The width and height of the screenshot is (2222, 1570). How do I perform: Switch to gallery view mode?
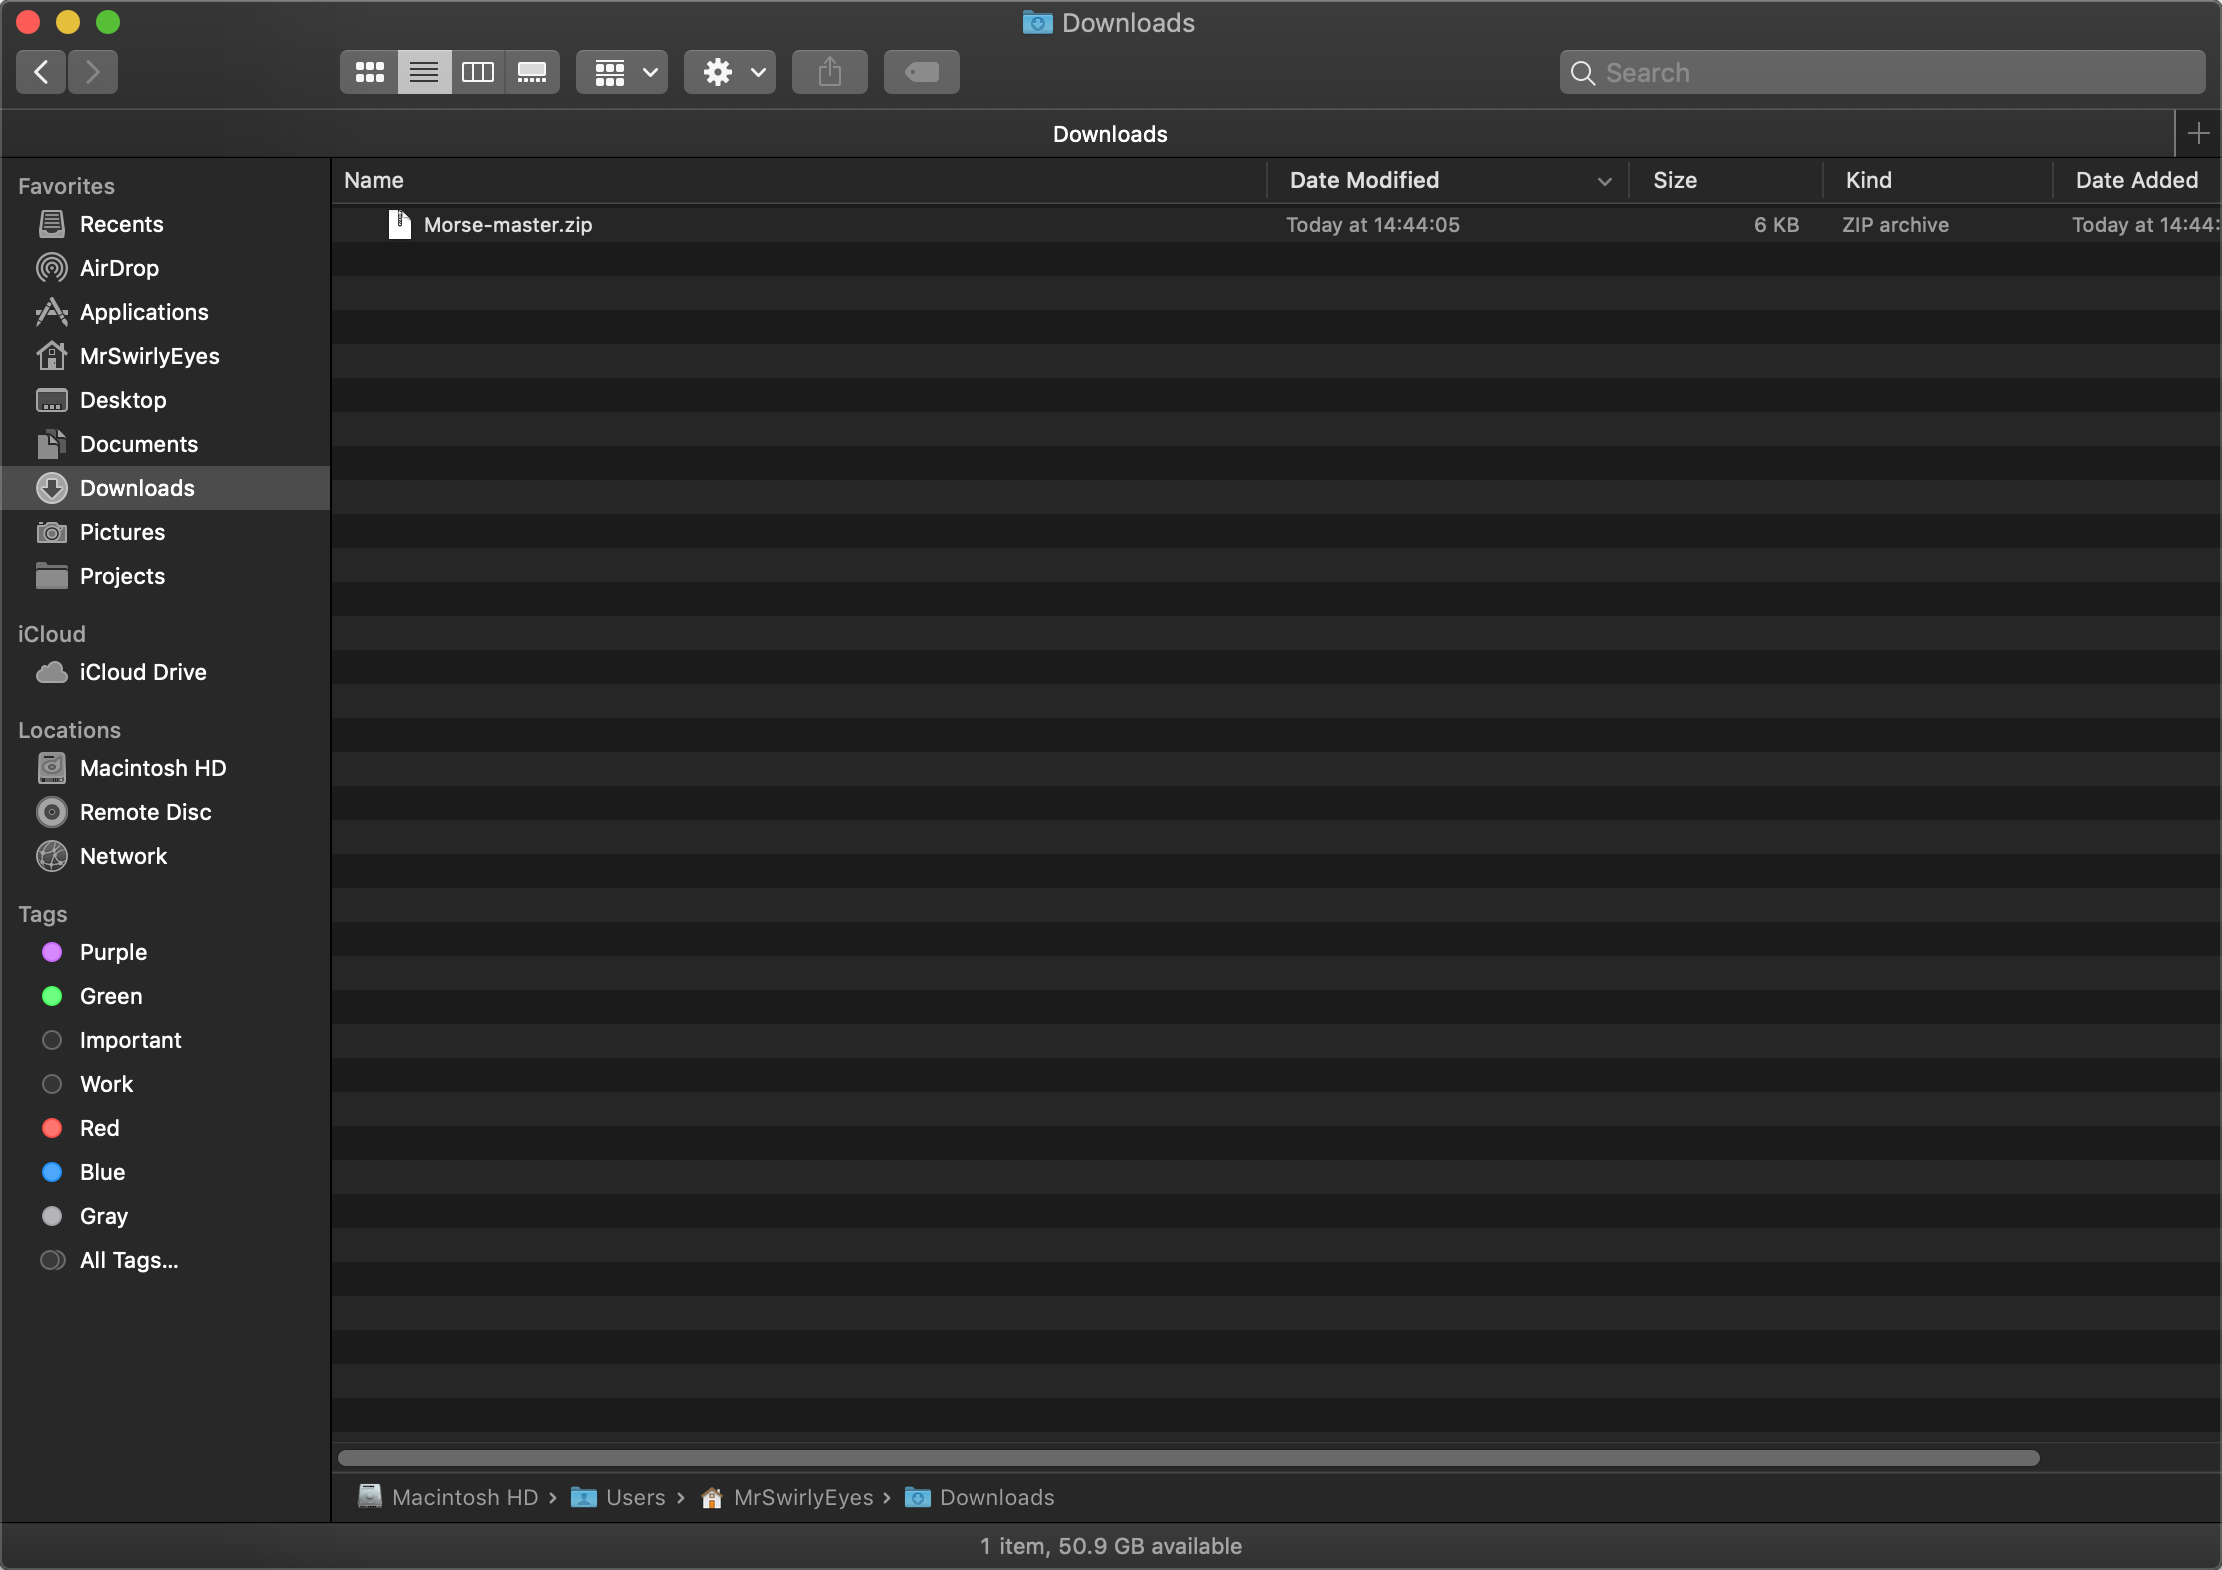[x=531, y=72]
